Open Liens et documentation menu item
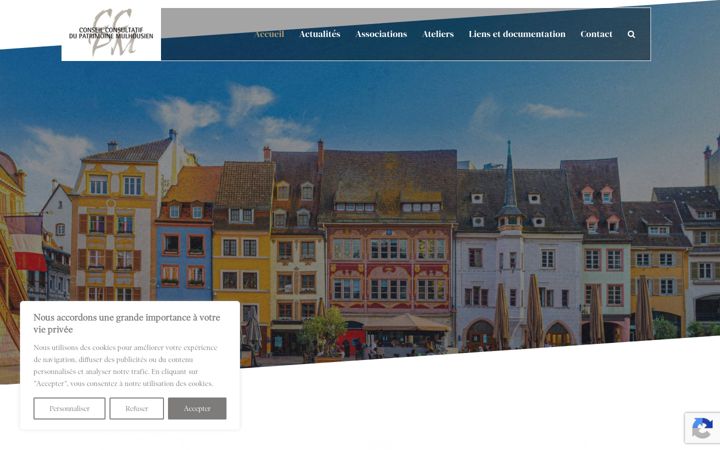This screenshot has width=720, height=450. [517, 34]
